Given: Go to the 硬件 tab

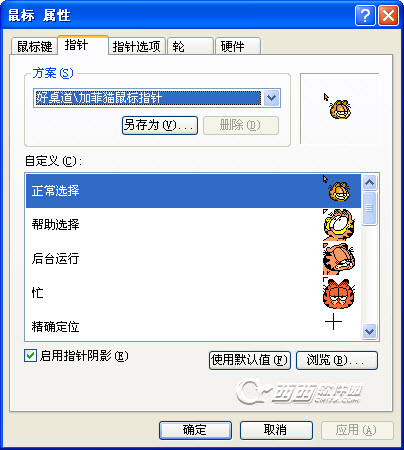Looking at the screenshot, I should click(x=238, y=46).
